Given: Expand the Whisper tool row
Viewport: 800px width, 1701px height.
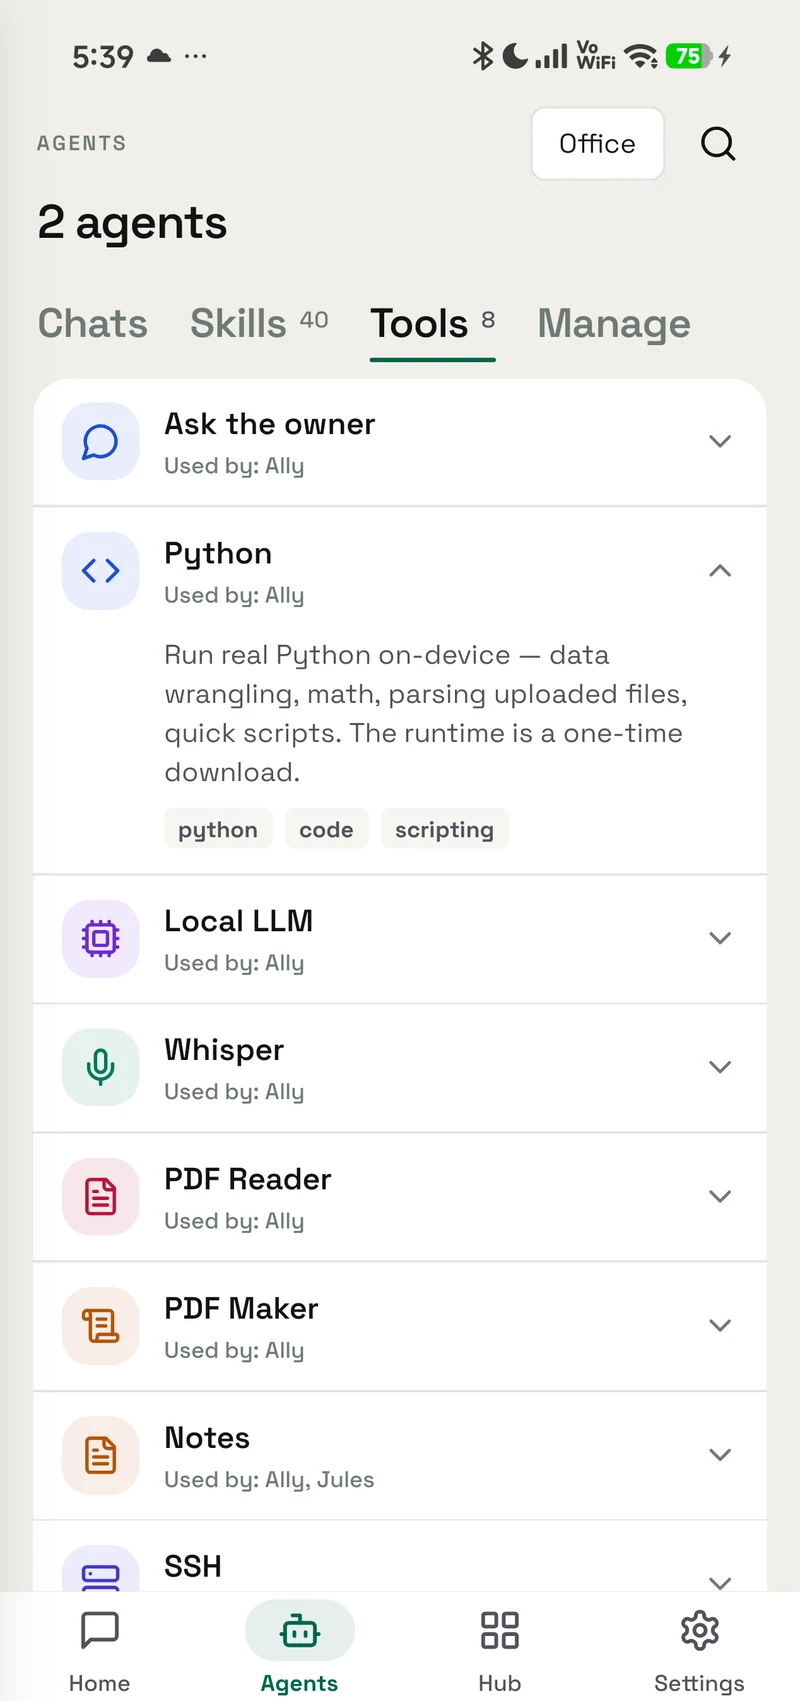Looking at the screenshot, I should [720, 1067].
